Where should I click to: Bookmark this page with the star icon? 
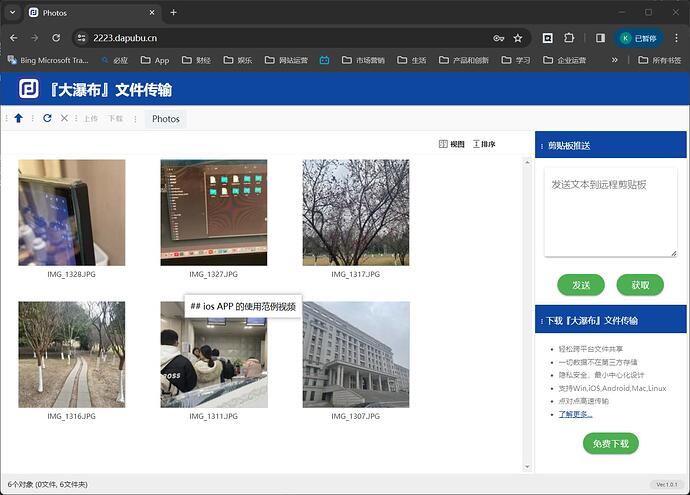pos(518,38)
